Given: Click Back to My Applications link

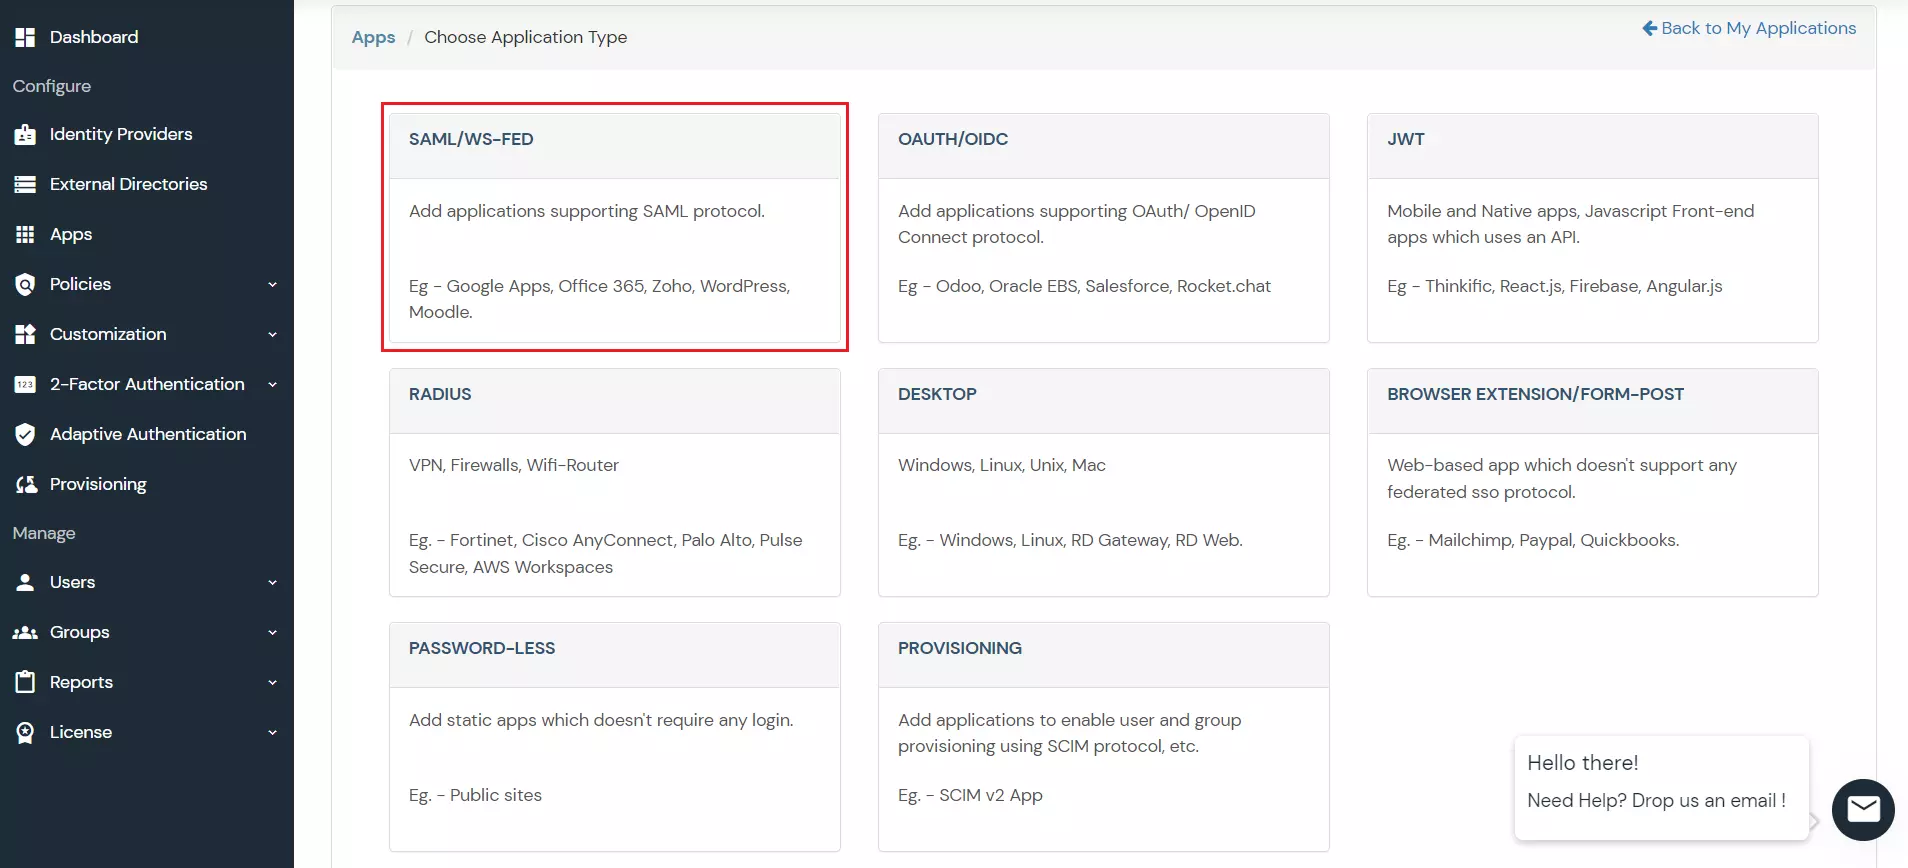Looking at the screenshot, I should coord(1749,28).
